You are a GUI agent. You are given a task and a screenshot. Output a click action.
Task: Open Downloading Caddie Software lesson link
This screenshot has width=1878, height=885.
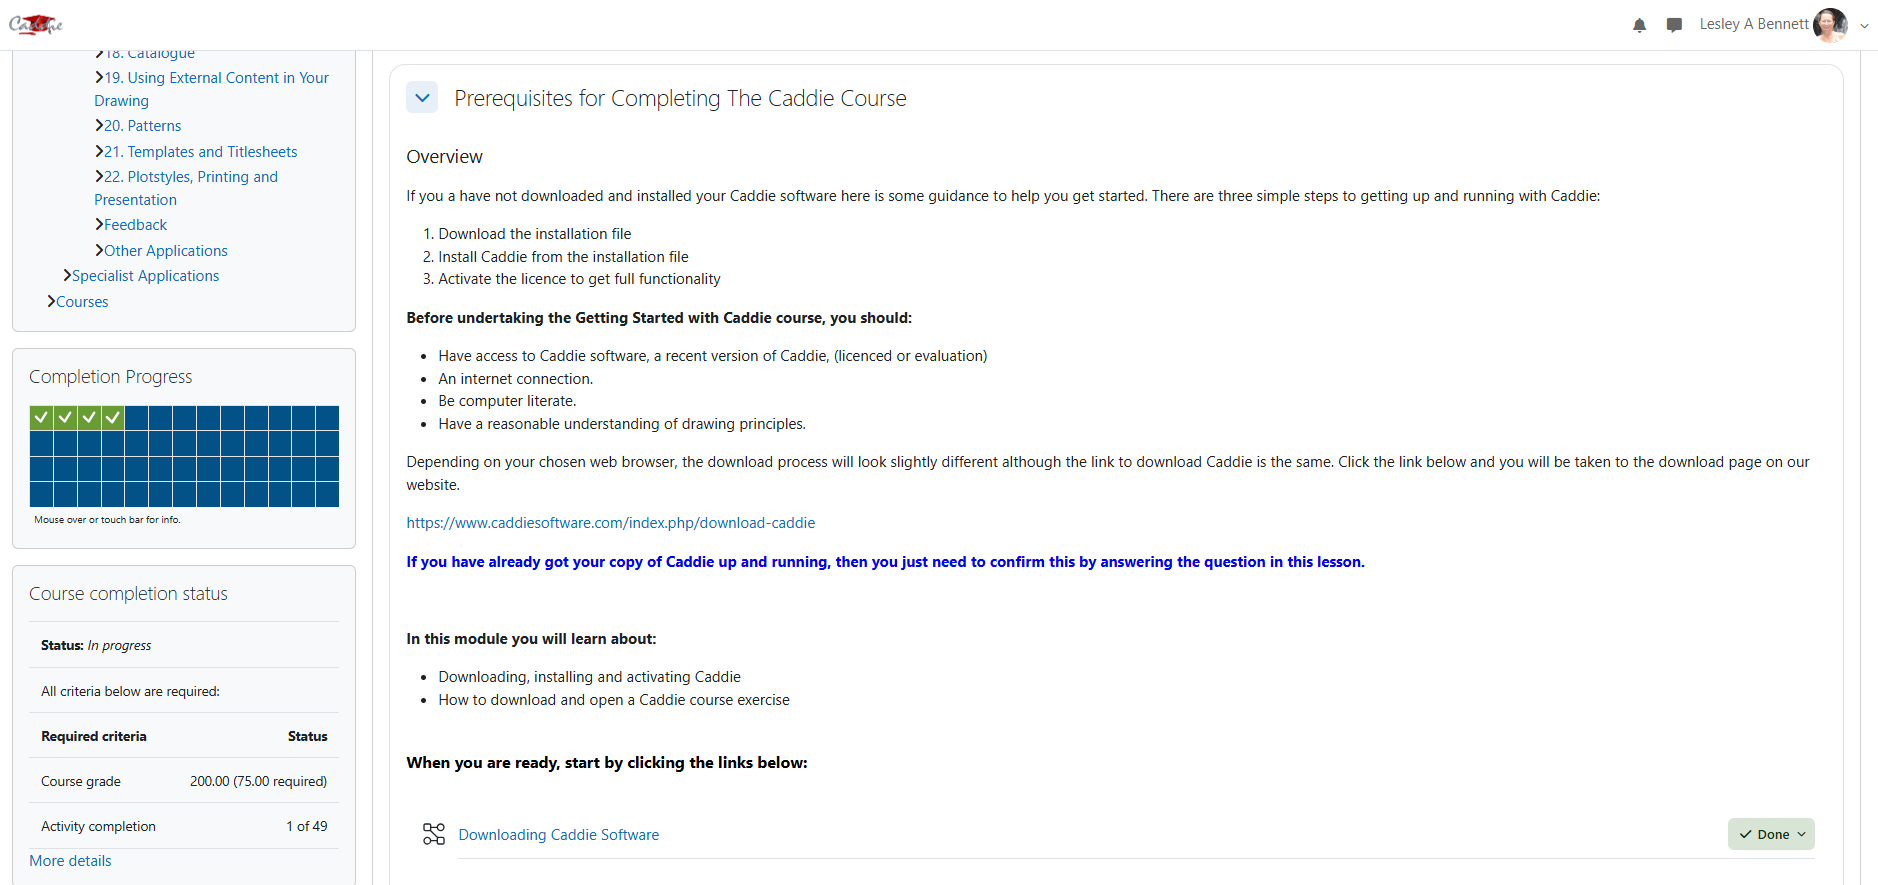click(558, 835)
